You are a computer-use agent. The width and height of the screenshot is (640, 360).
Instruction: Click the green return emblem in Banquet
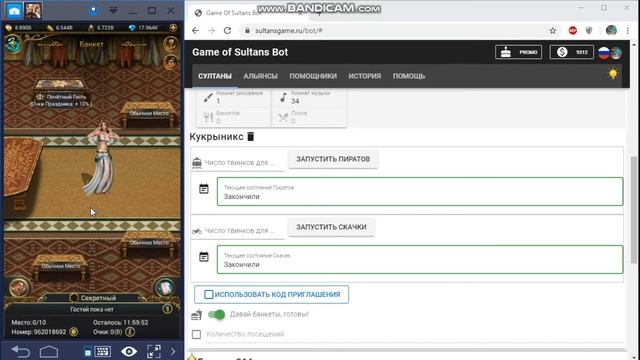(13, 44)
